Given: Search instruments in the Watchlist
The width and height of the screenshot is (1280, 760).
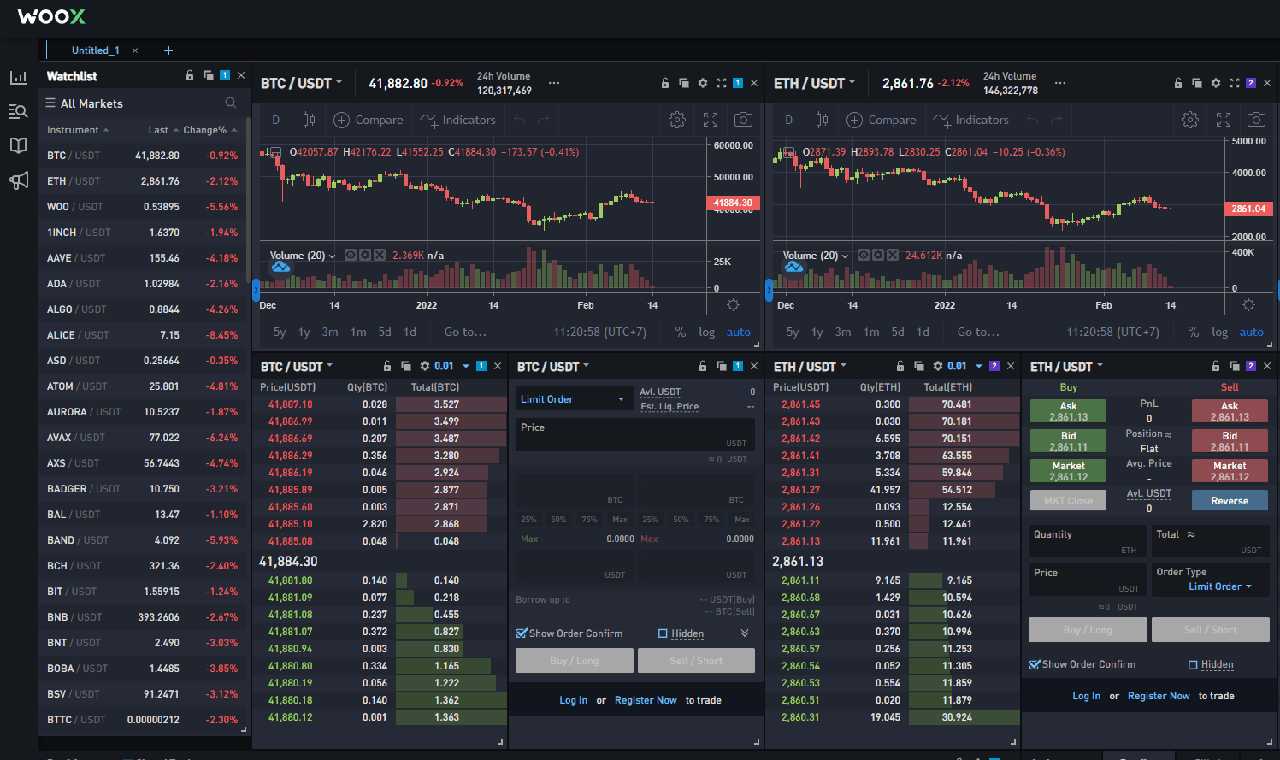Looking at the screenshot, I should tap(231, 103).
